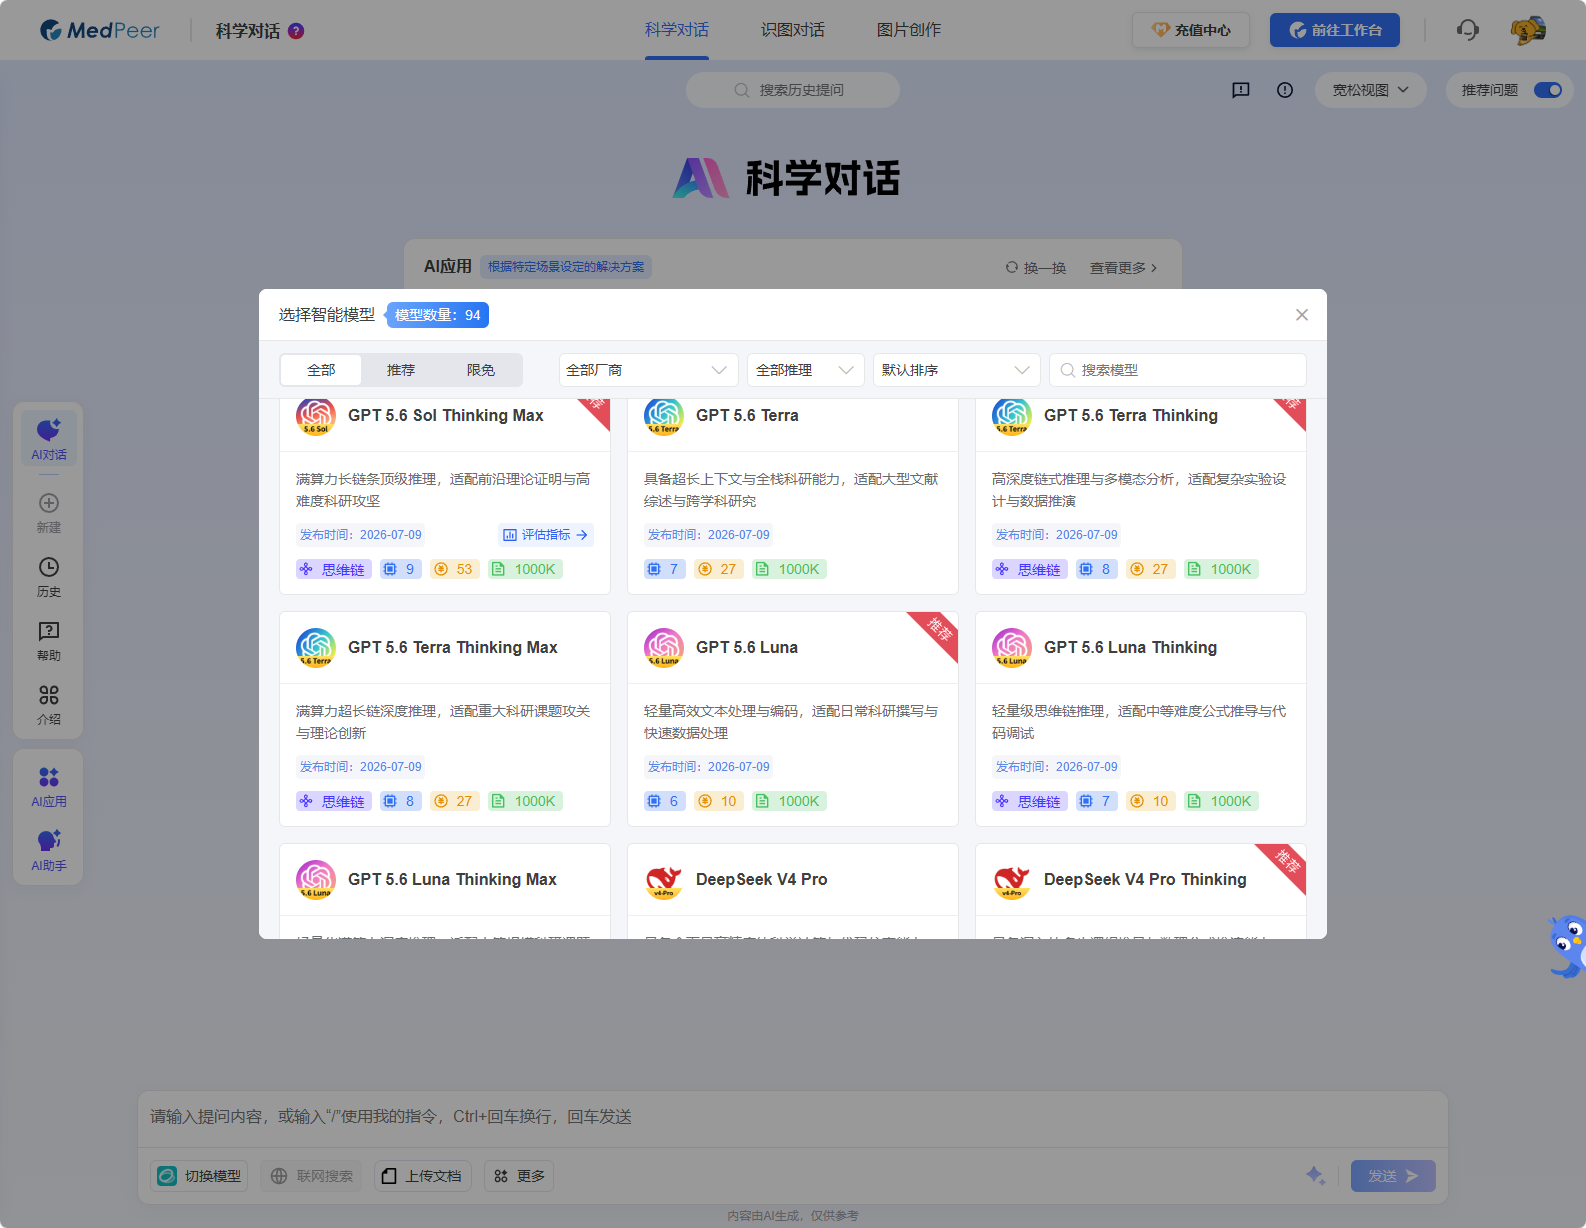This screenshot has width=1586, height=1228.
Task: Click the blue mascot assistant icon
Action: pyautogui.click(x=1566, y=946)
